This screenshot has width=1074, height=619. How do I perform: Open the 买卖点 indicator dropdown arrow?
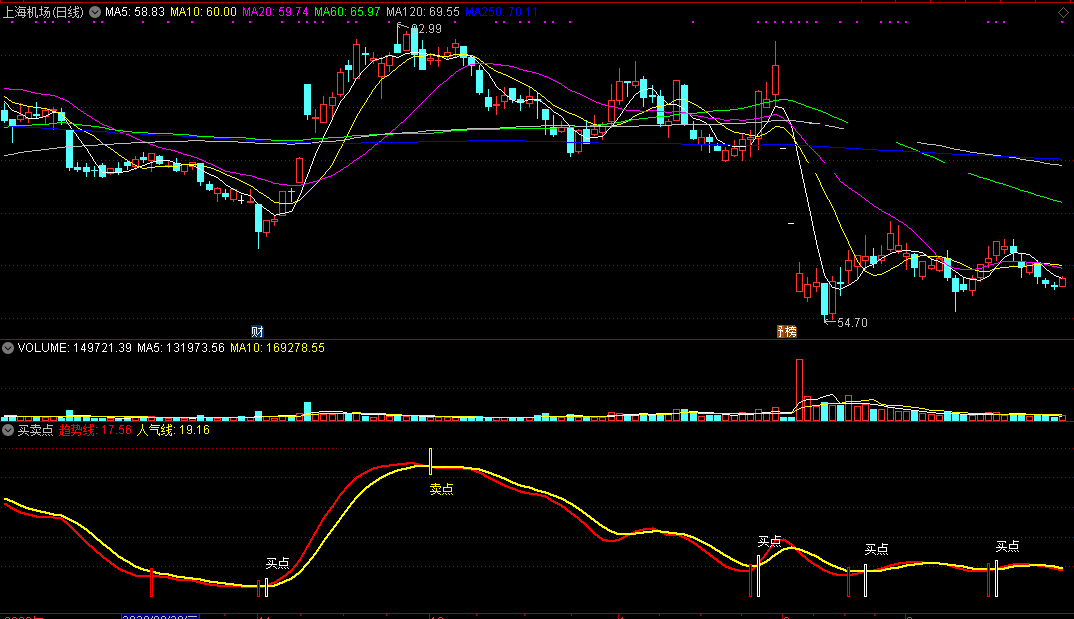tap(8, 430)
